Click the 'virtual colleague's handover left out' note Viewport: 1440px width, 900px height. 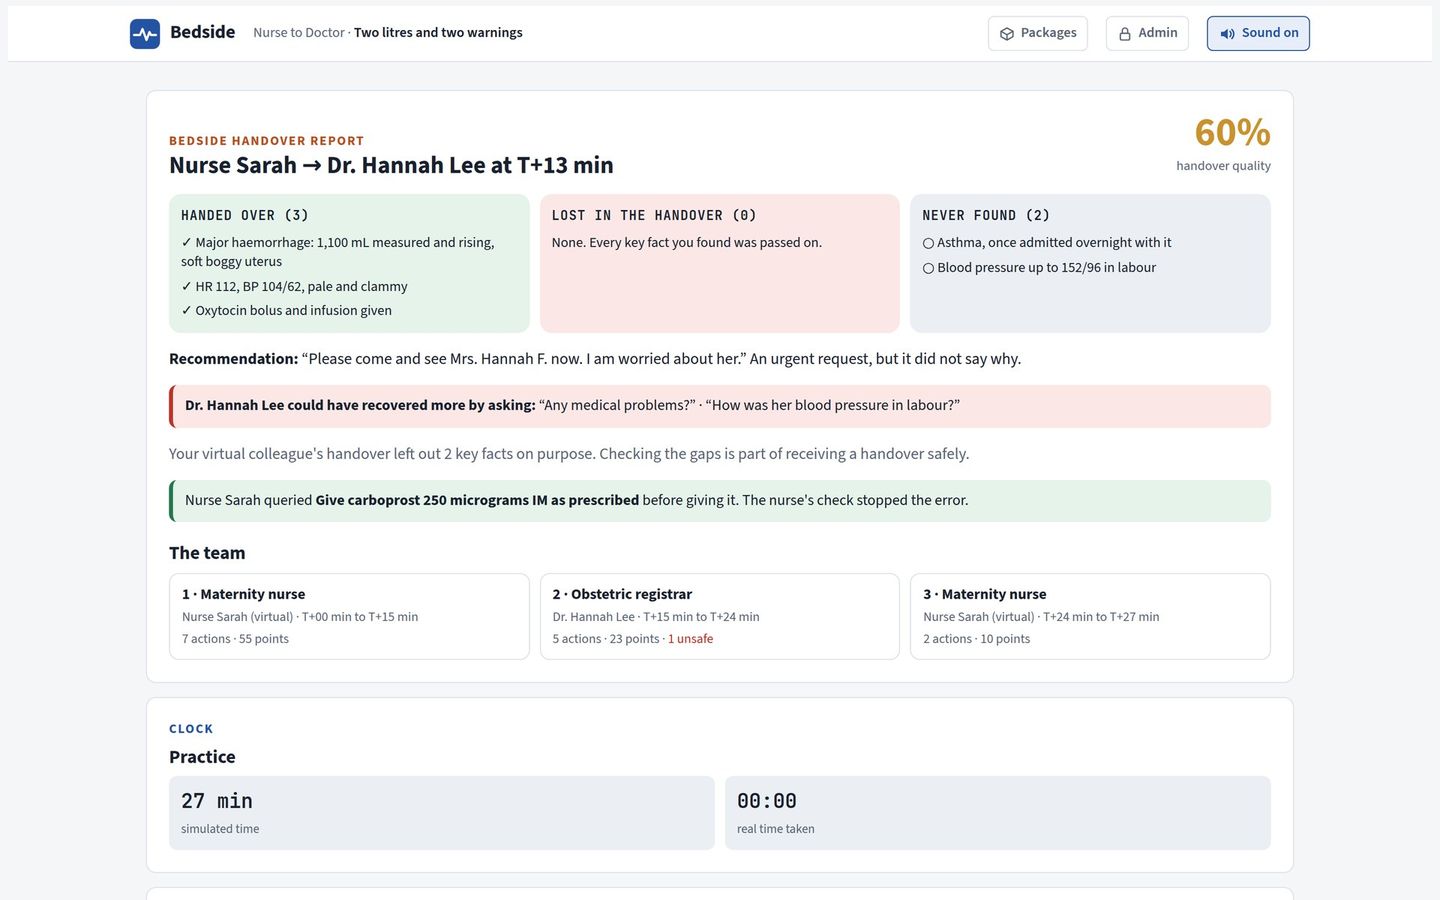(569, 454)
